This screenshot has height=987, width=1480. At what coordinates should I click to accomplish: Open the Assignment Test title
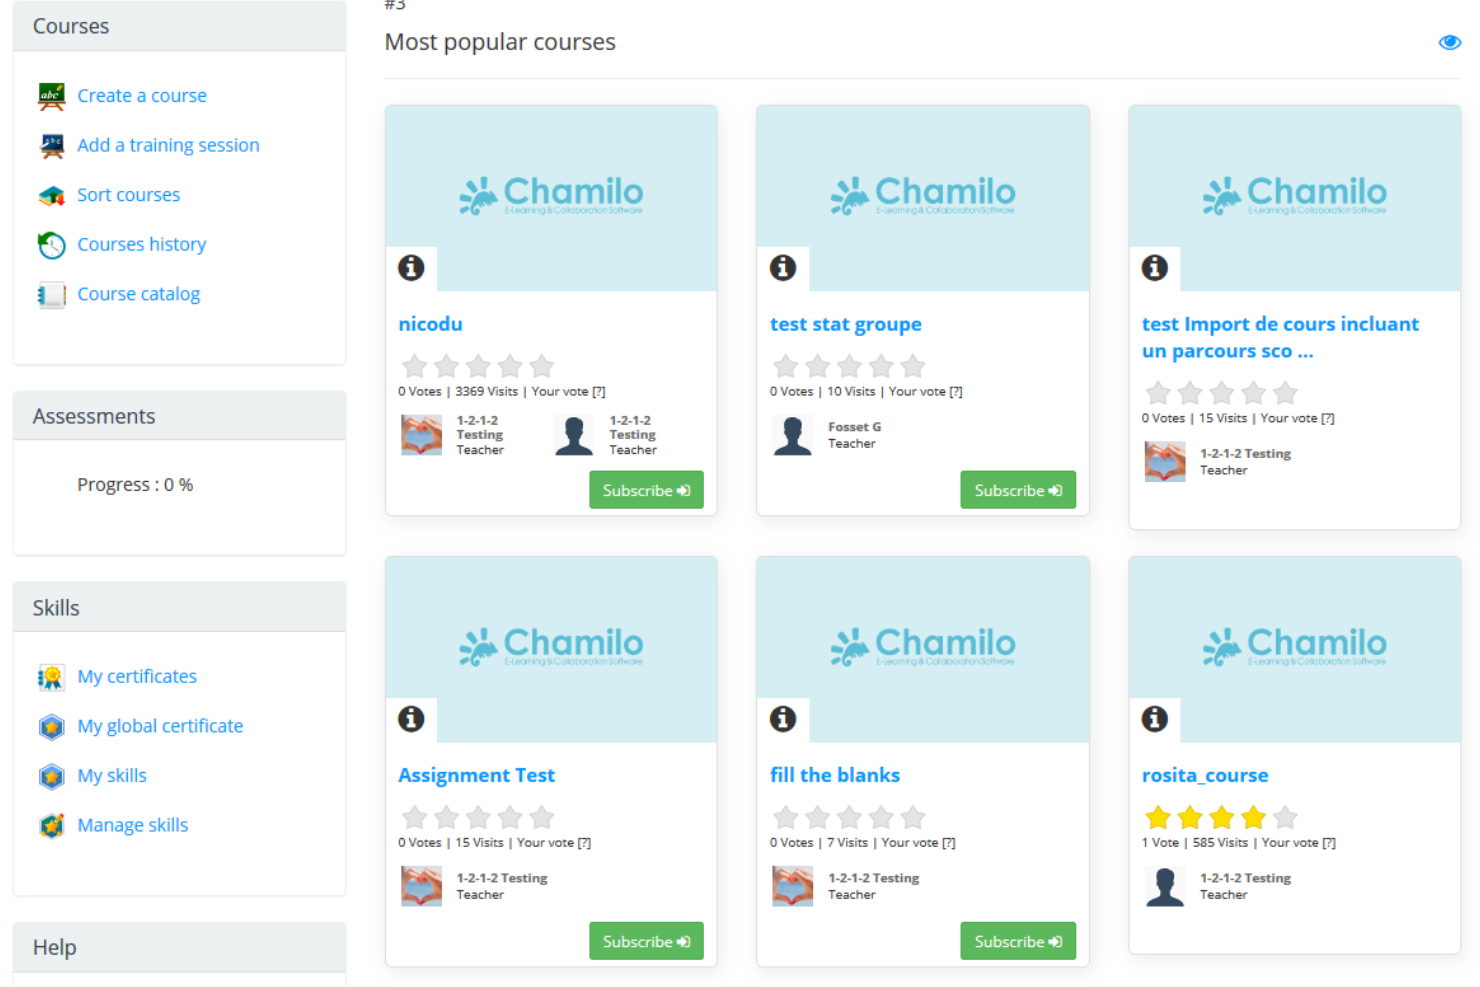pos(476,775)
